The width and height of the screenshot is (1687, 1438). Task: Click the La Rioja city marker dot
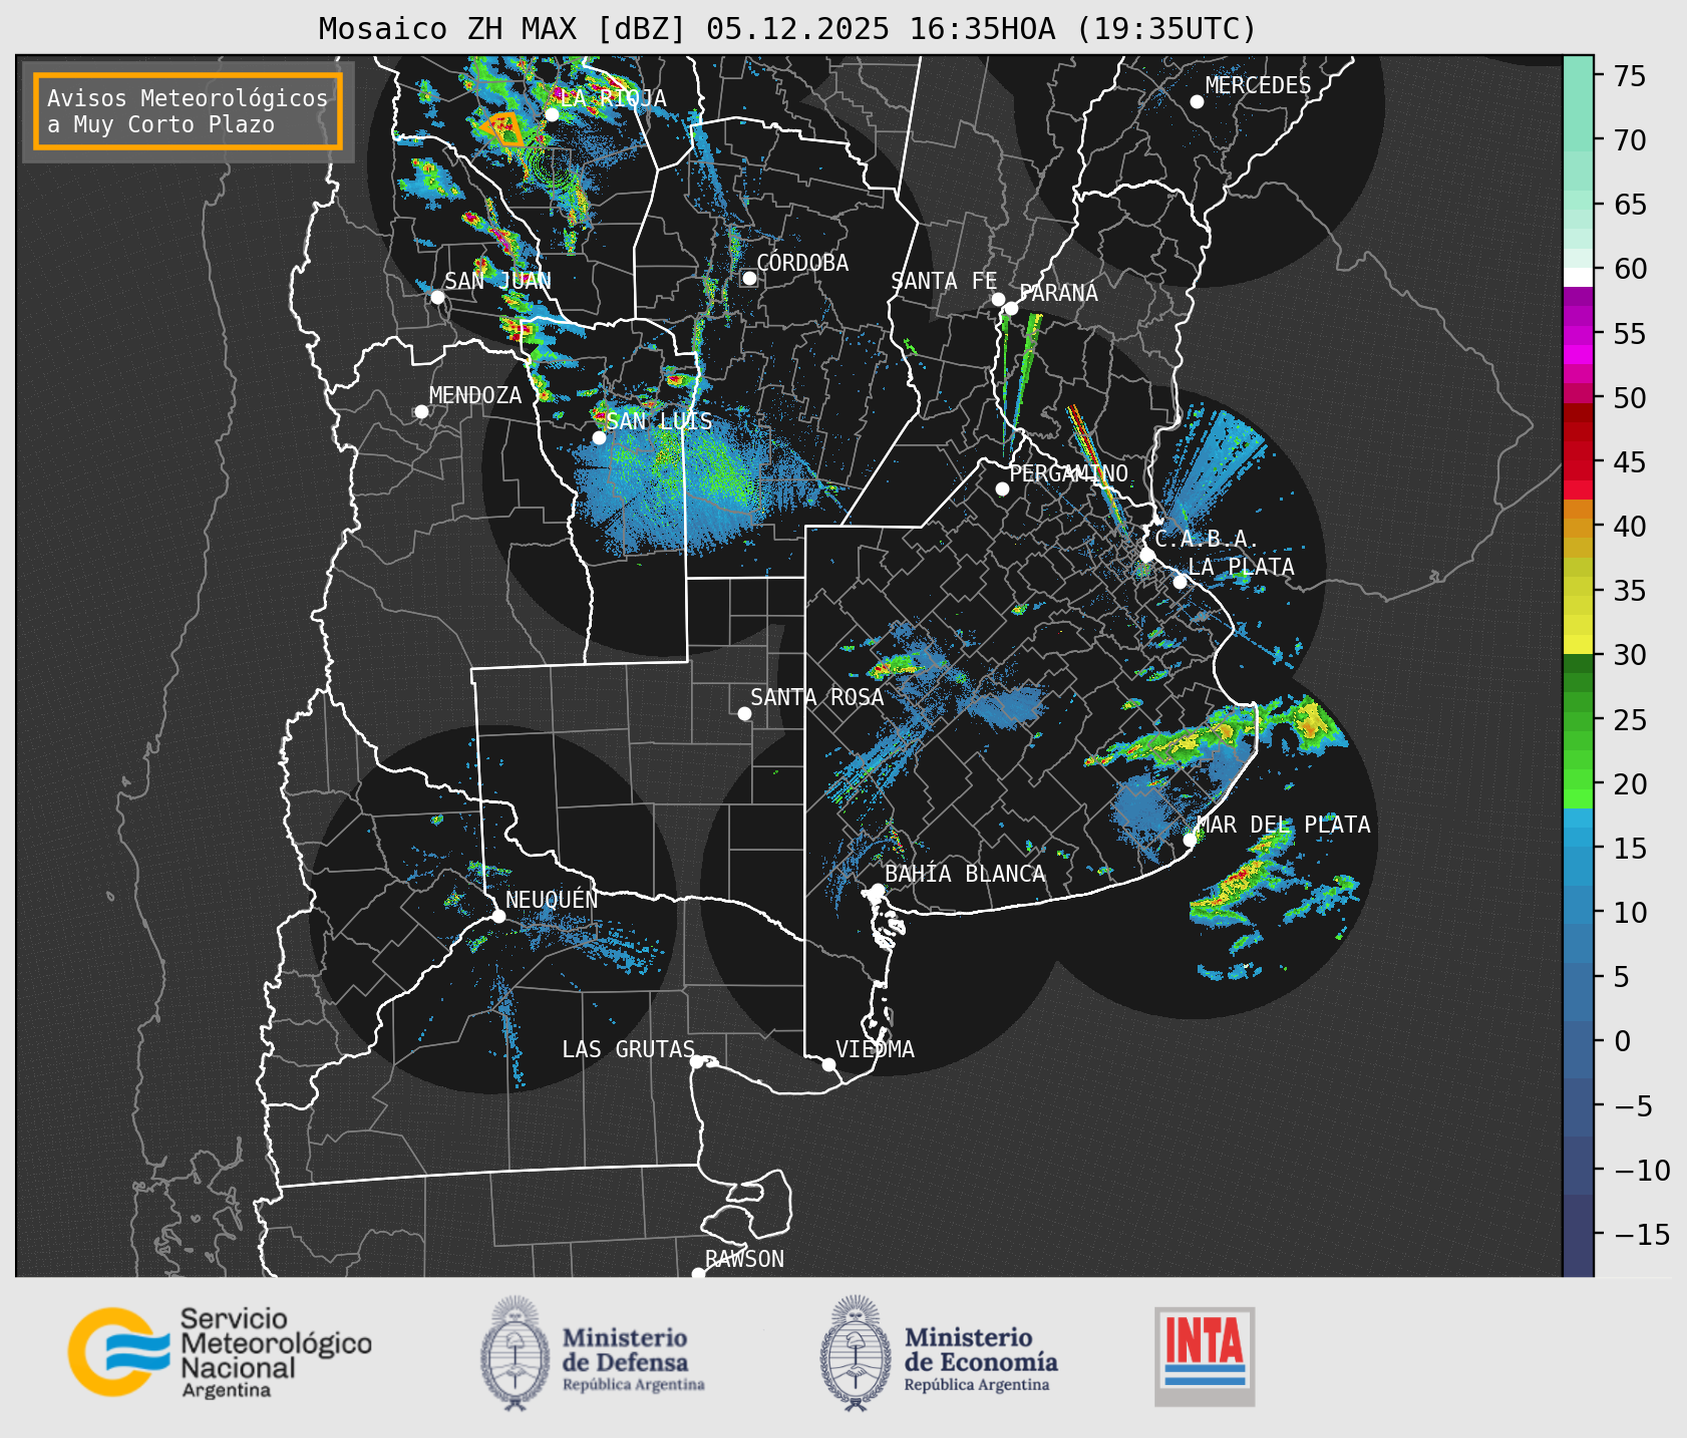(551, 115)
